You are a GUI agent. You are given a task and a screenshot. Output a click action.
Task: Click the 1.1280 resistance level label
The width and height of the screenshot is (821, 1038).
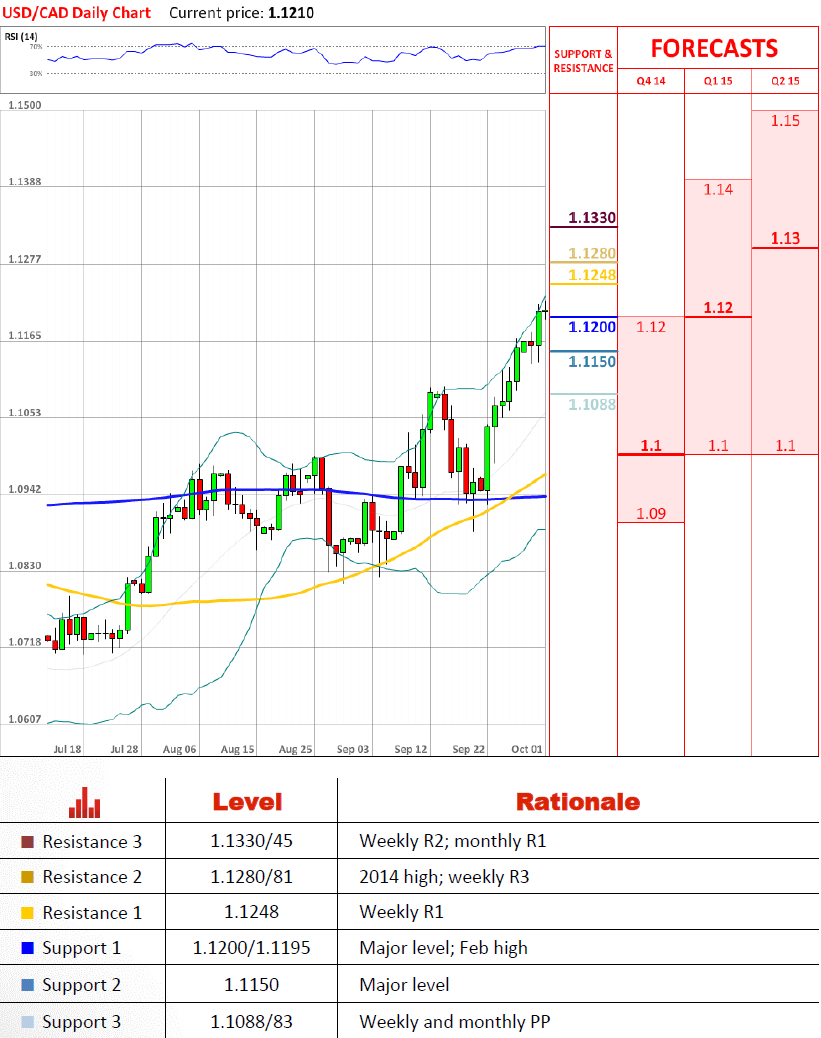(592, 254)
